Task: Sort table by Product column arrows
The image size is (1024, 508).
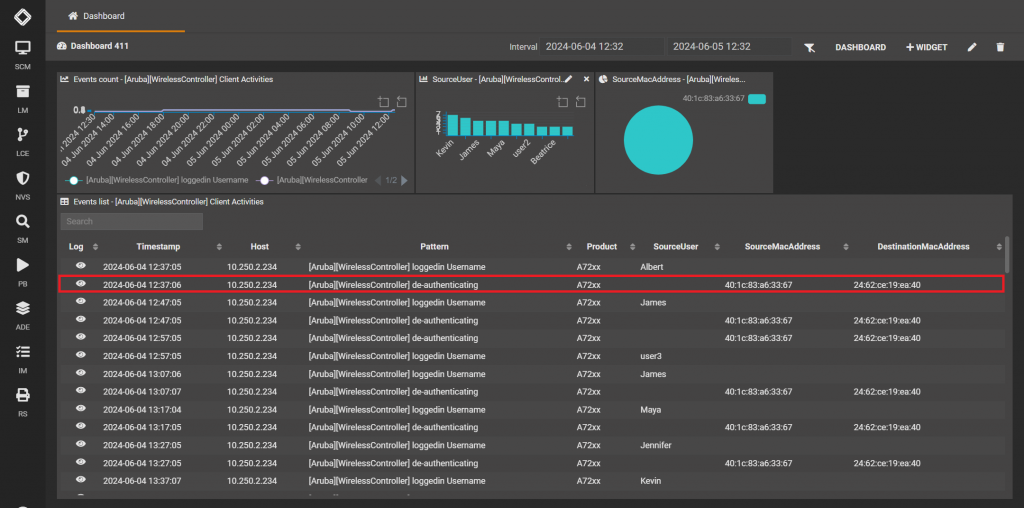Action: [x=632, y=247]
